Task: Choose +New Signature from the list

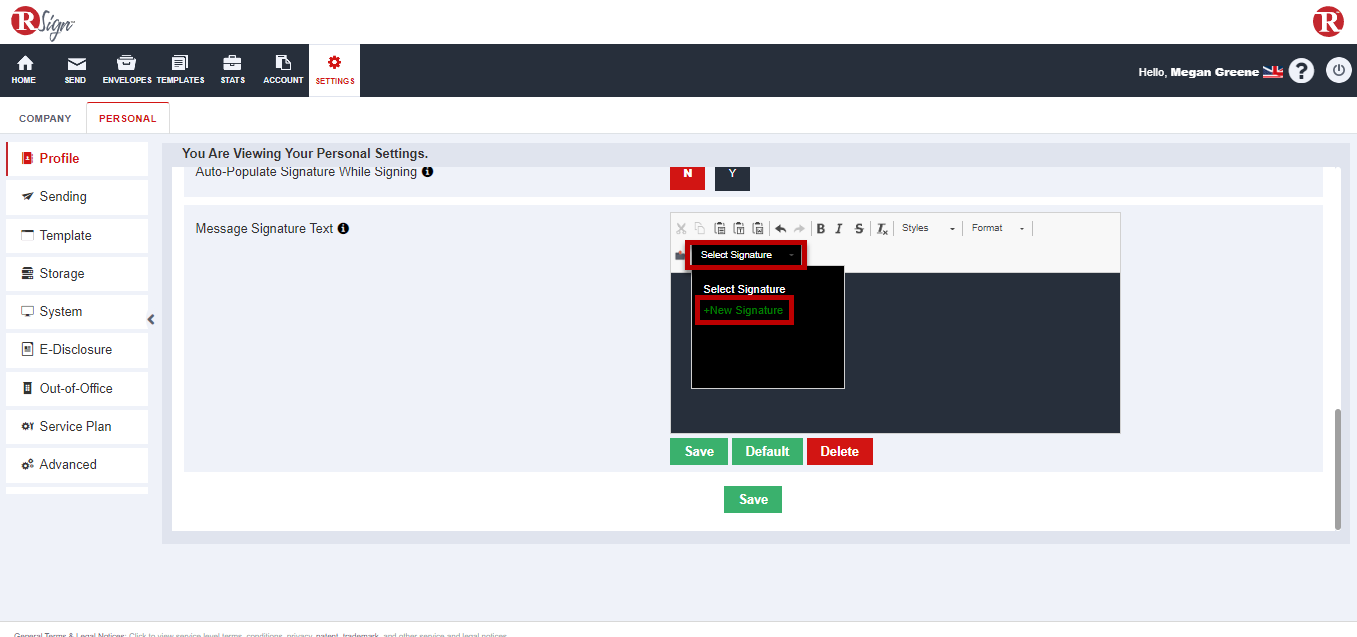Action: pos(743,311)
